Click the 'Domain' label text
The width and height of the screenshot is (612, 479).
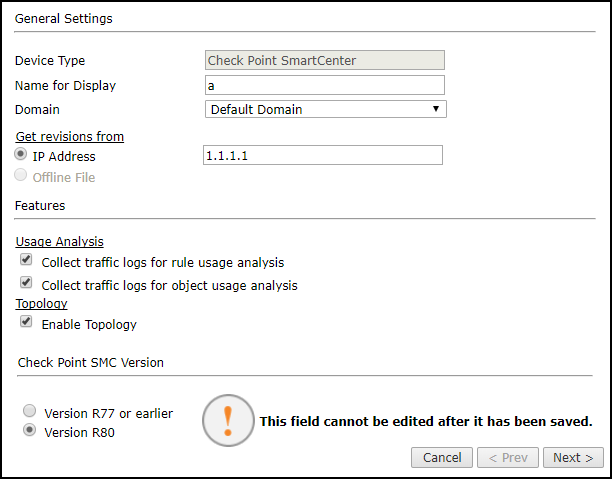coord(37,110)
